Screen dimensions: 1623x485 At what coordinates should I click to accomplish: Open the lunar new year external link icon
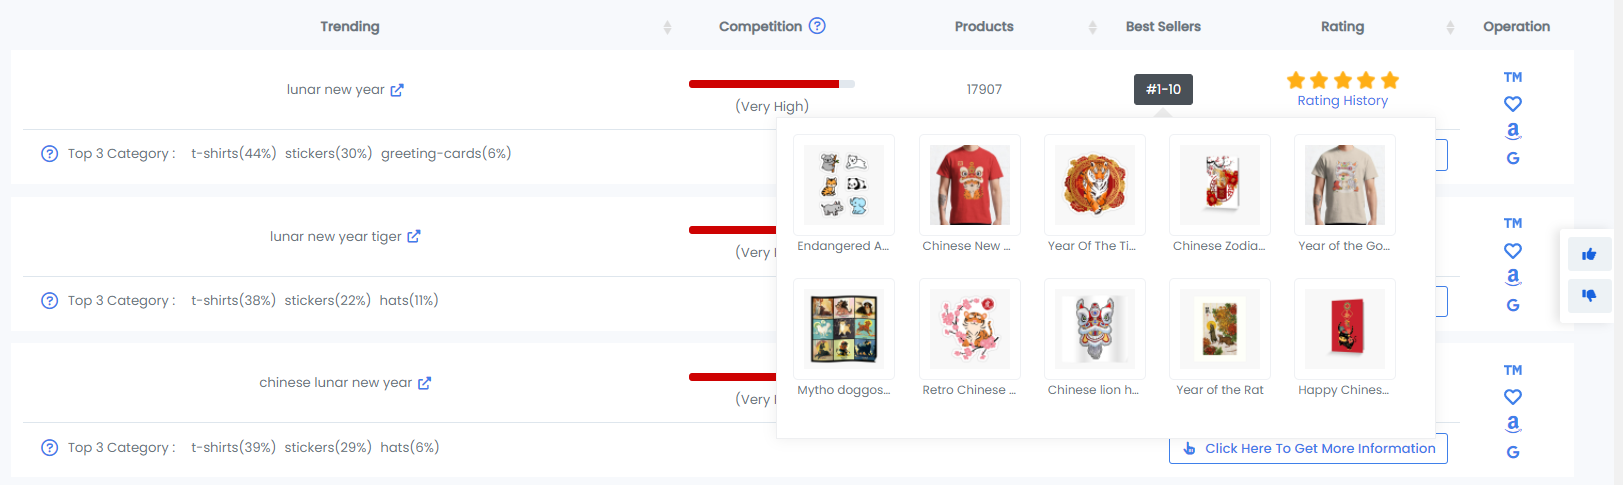pos(397,90)
